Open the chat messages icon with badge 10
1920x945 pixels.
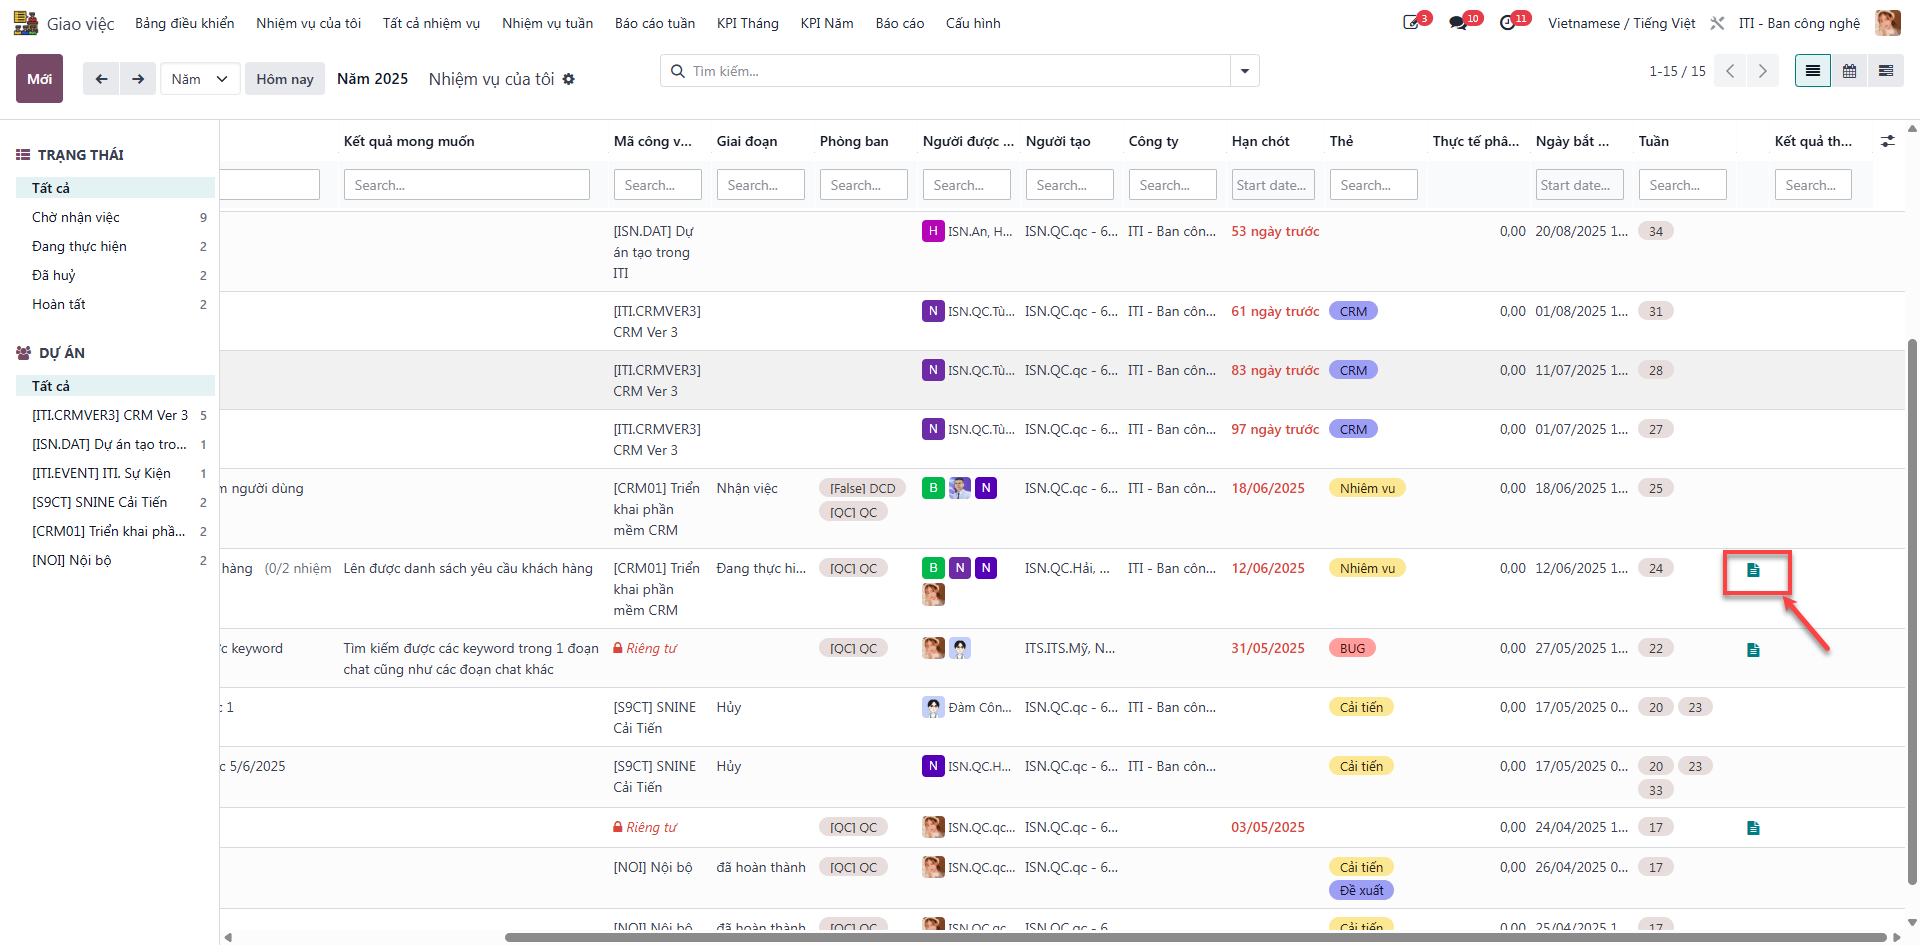[1458, 23]
